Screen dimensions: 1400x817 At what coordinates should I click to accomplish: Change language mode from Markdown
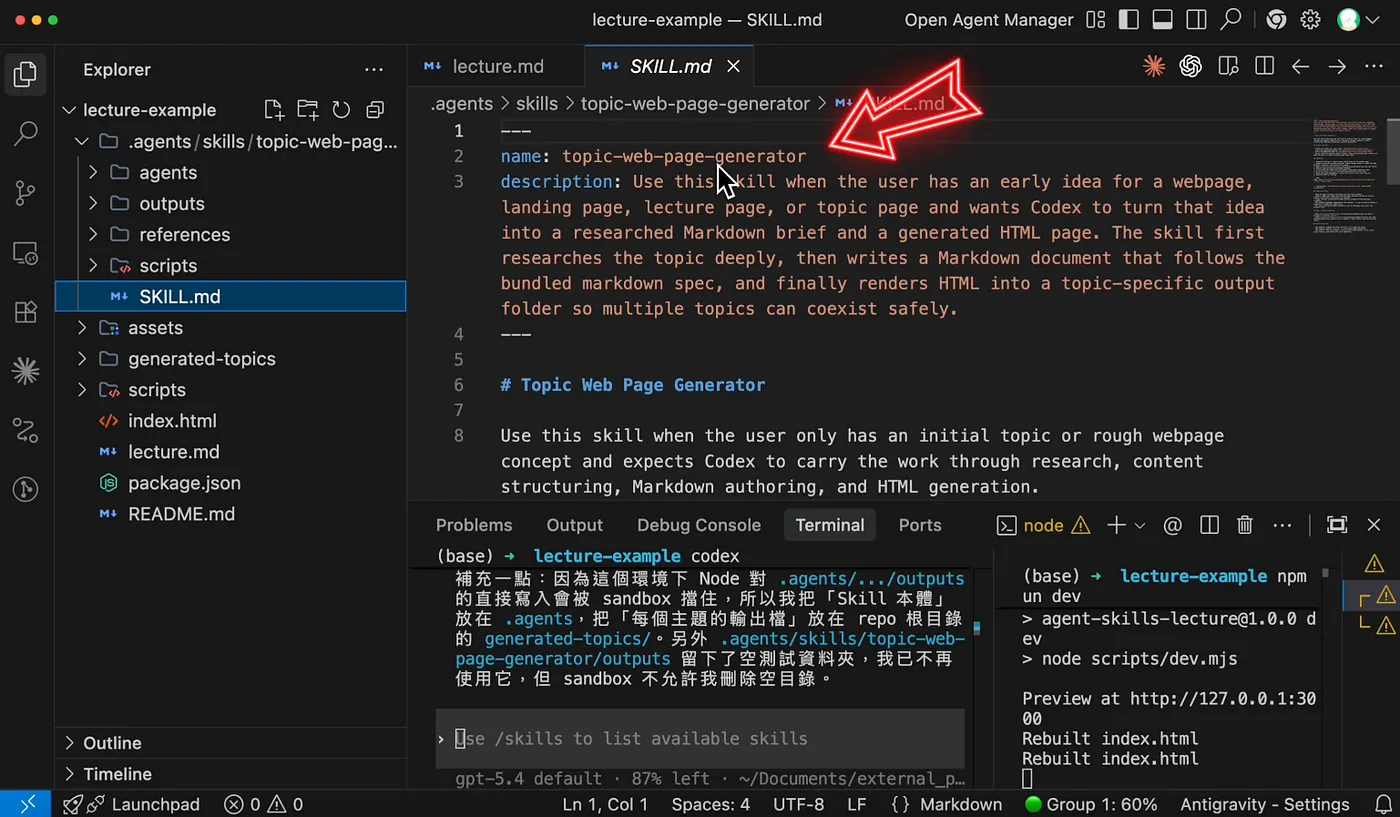tap(961, 804)
